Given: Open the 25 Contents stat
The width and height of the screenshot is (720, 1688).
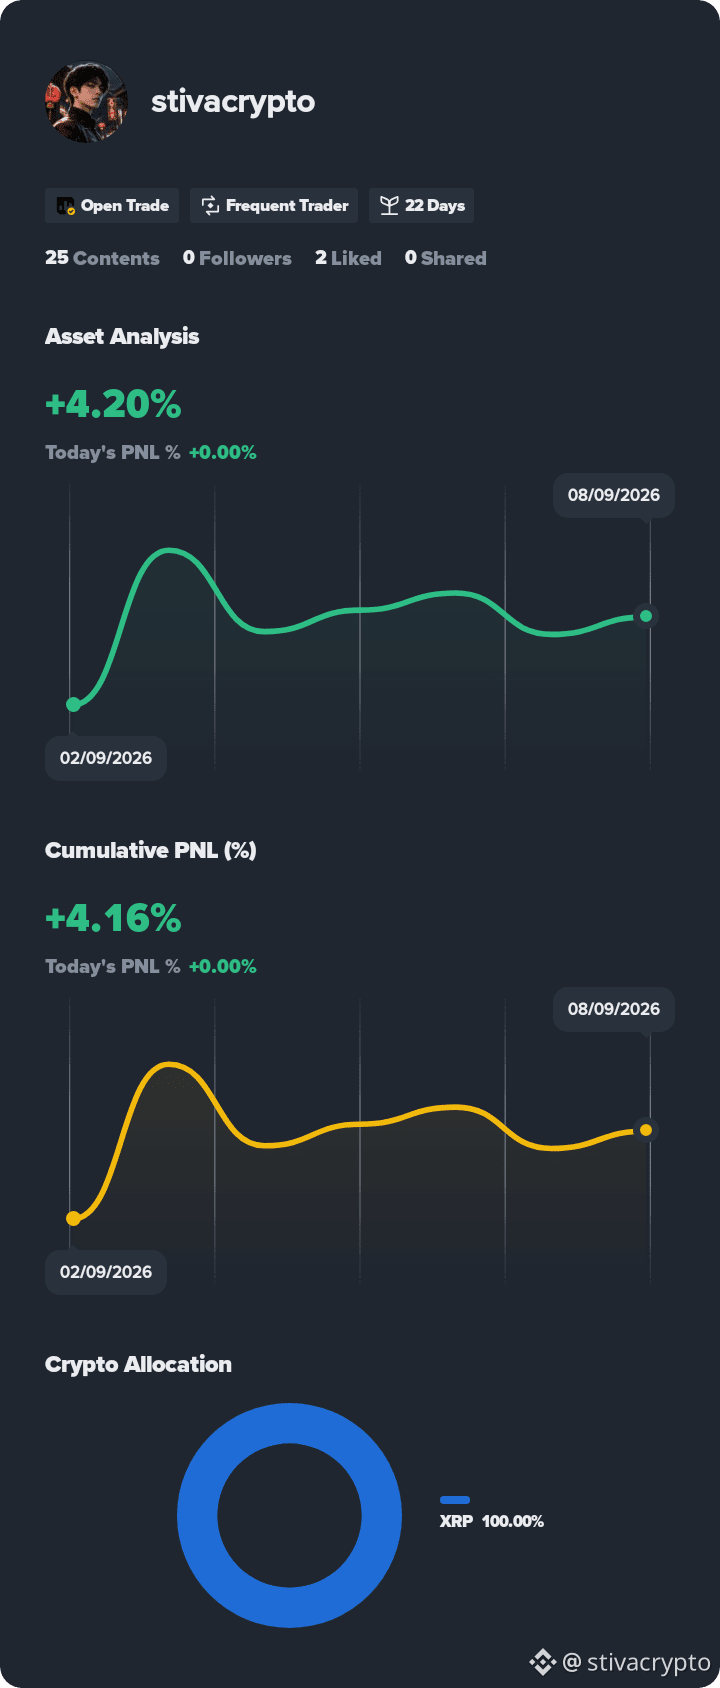Looking at the screenshot, I should [102, 258].
